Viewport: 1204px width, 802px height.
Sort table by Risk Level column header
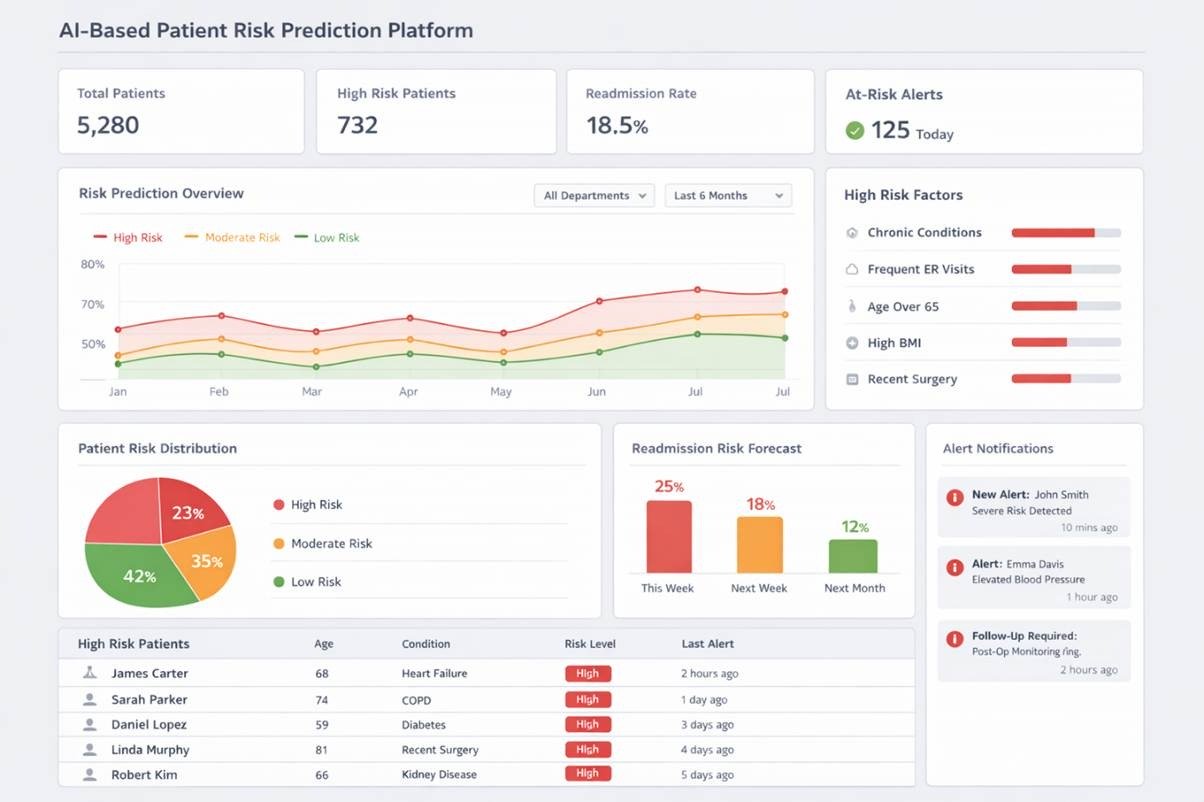tap(590, 644)
